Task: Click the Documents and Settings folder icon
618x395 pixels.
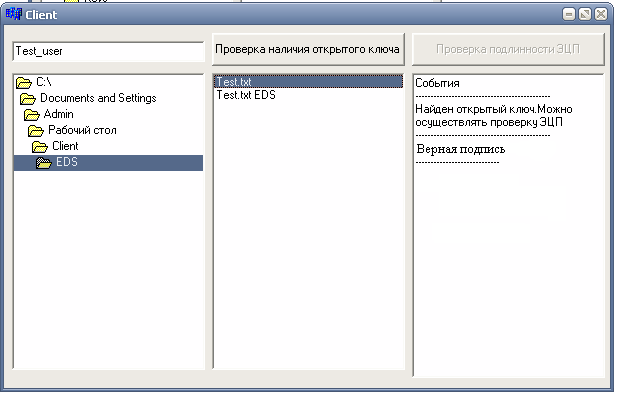Action: click(x=28, y=99)
